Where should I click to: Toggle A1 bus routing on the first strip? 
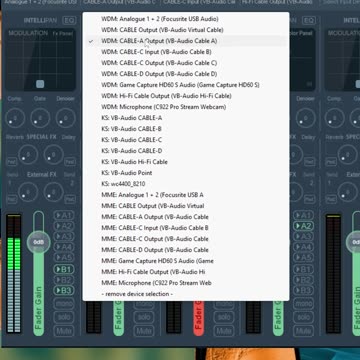64,216
